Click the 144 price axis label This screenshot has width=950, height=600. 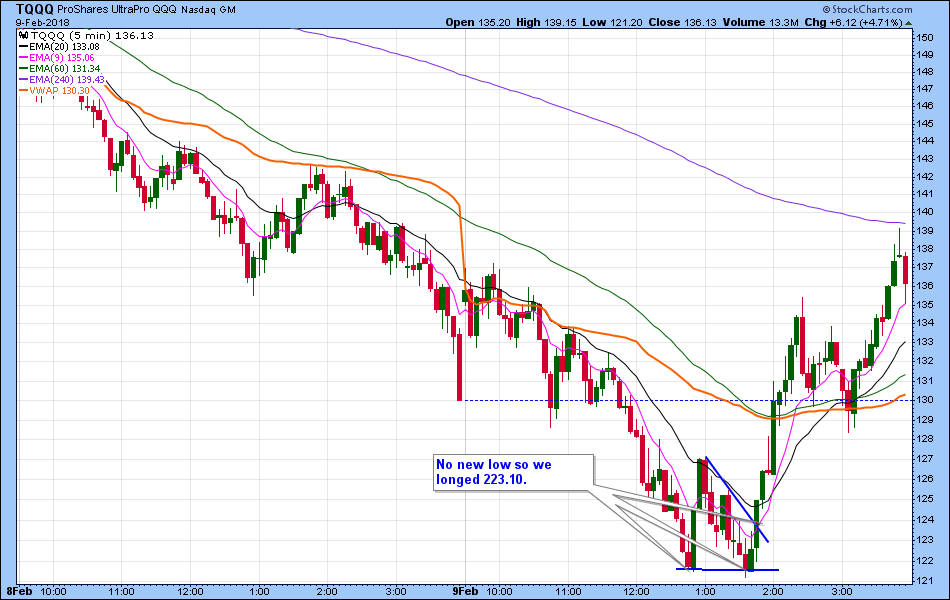pos(925,141)
